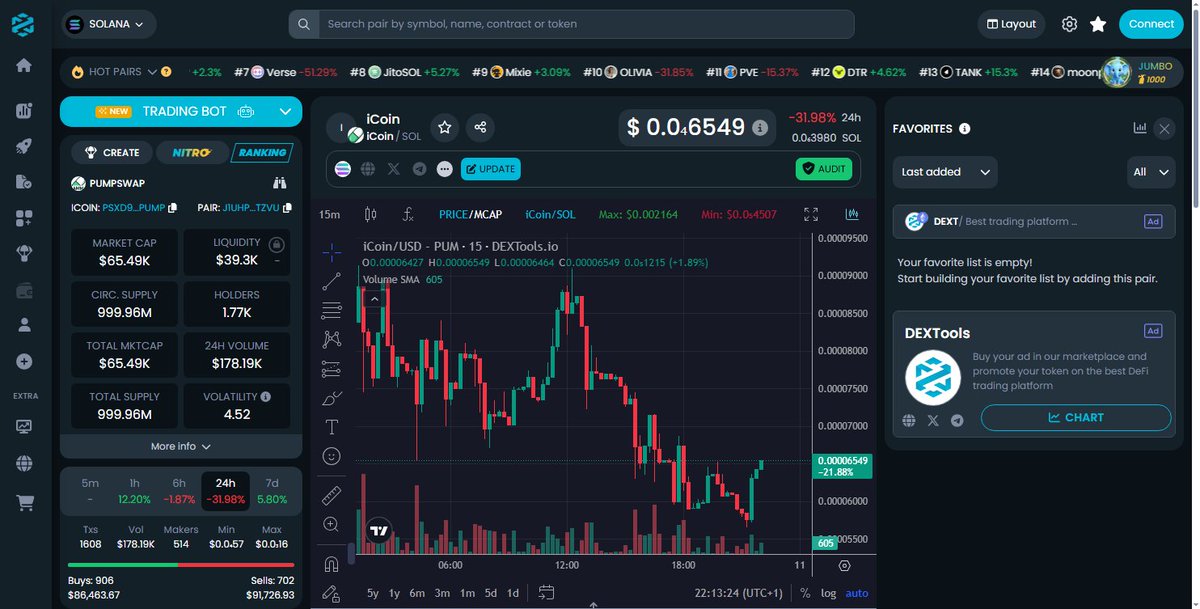Toggle magnet mode in chart toolbar
Viewport: 1200px width, 609px height.
point(332,564)
